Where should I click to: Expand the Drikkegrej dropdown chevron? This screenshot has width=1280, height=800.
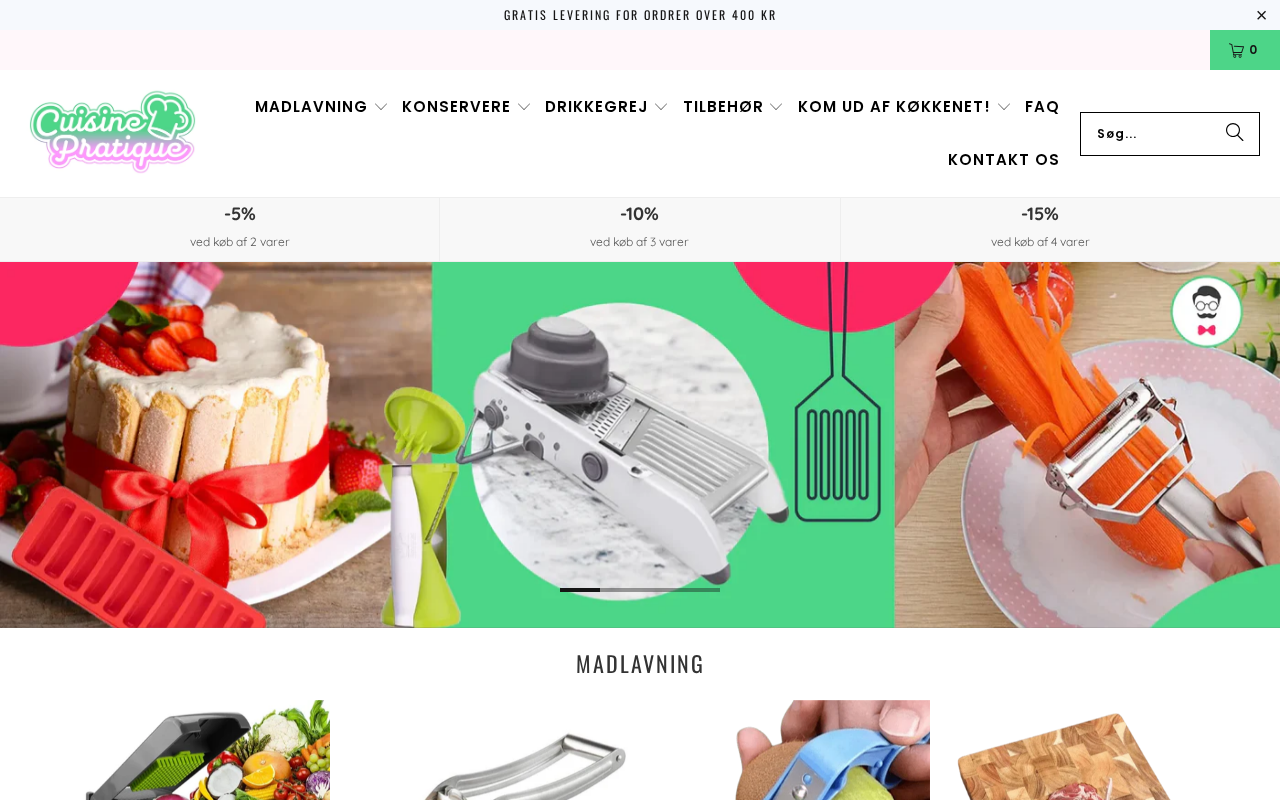(x=661, y=107)
